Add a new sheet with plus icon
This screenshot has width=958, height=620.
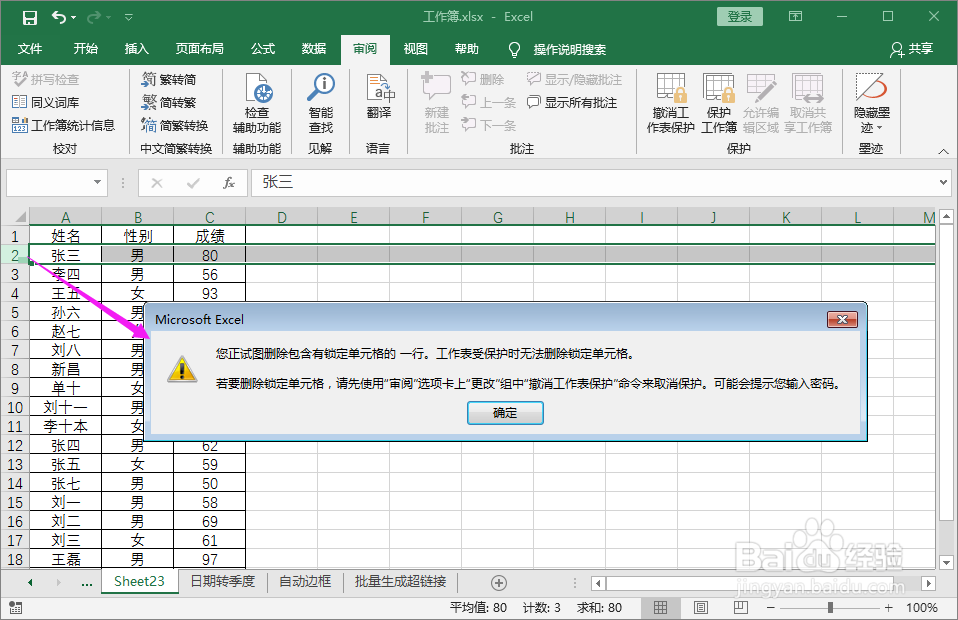pyautogui.click(x=499, y=583)
